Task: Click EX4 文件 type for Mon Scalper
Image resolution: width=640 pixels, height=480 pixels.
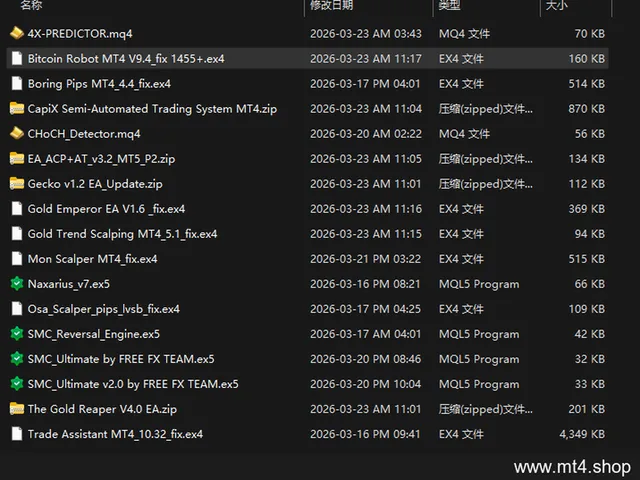Action: point(461,259)
